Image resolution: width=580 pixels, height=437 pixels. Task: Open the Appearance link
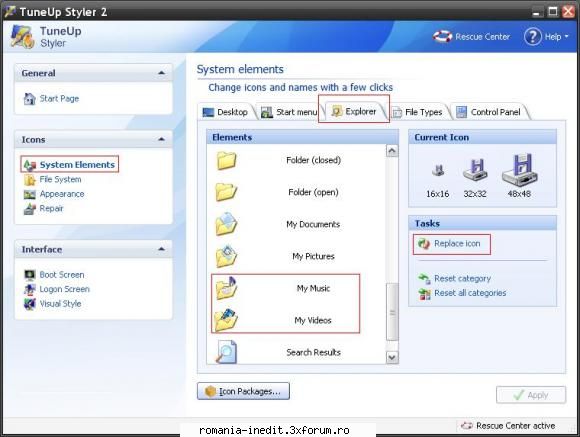pyautogui.click(x=62, y=194)
